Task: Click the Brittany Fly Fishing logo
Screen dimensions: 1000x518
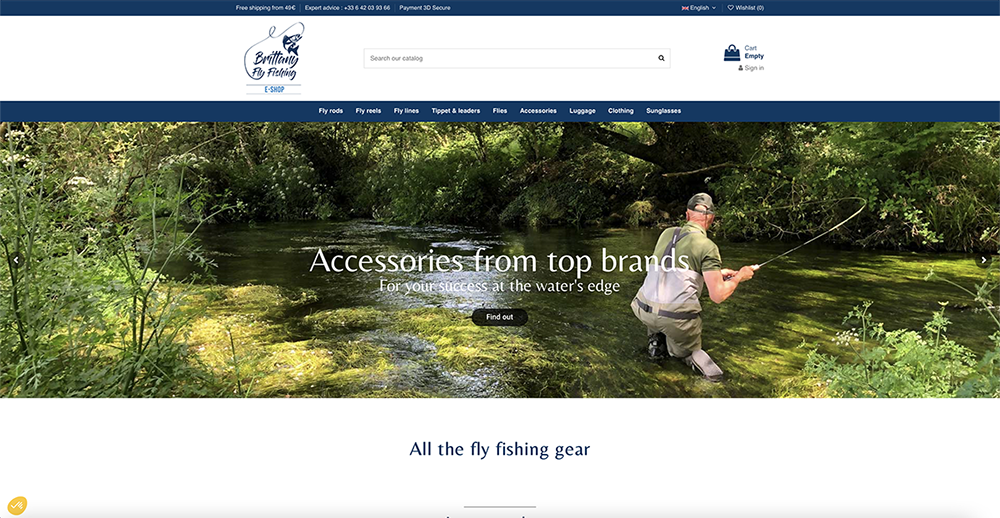Action: (274, 58)
